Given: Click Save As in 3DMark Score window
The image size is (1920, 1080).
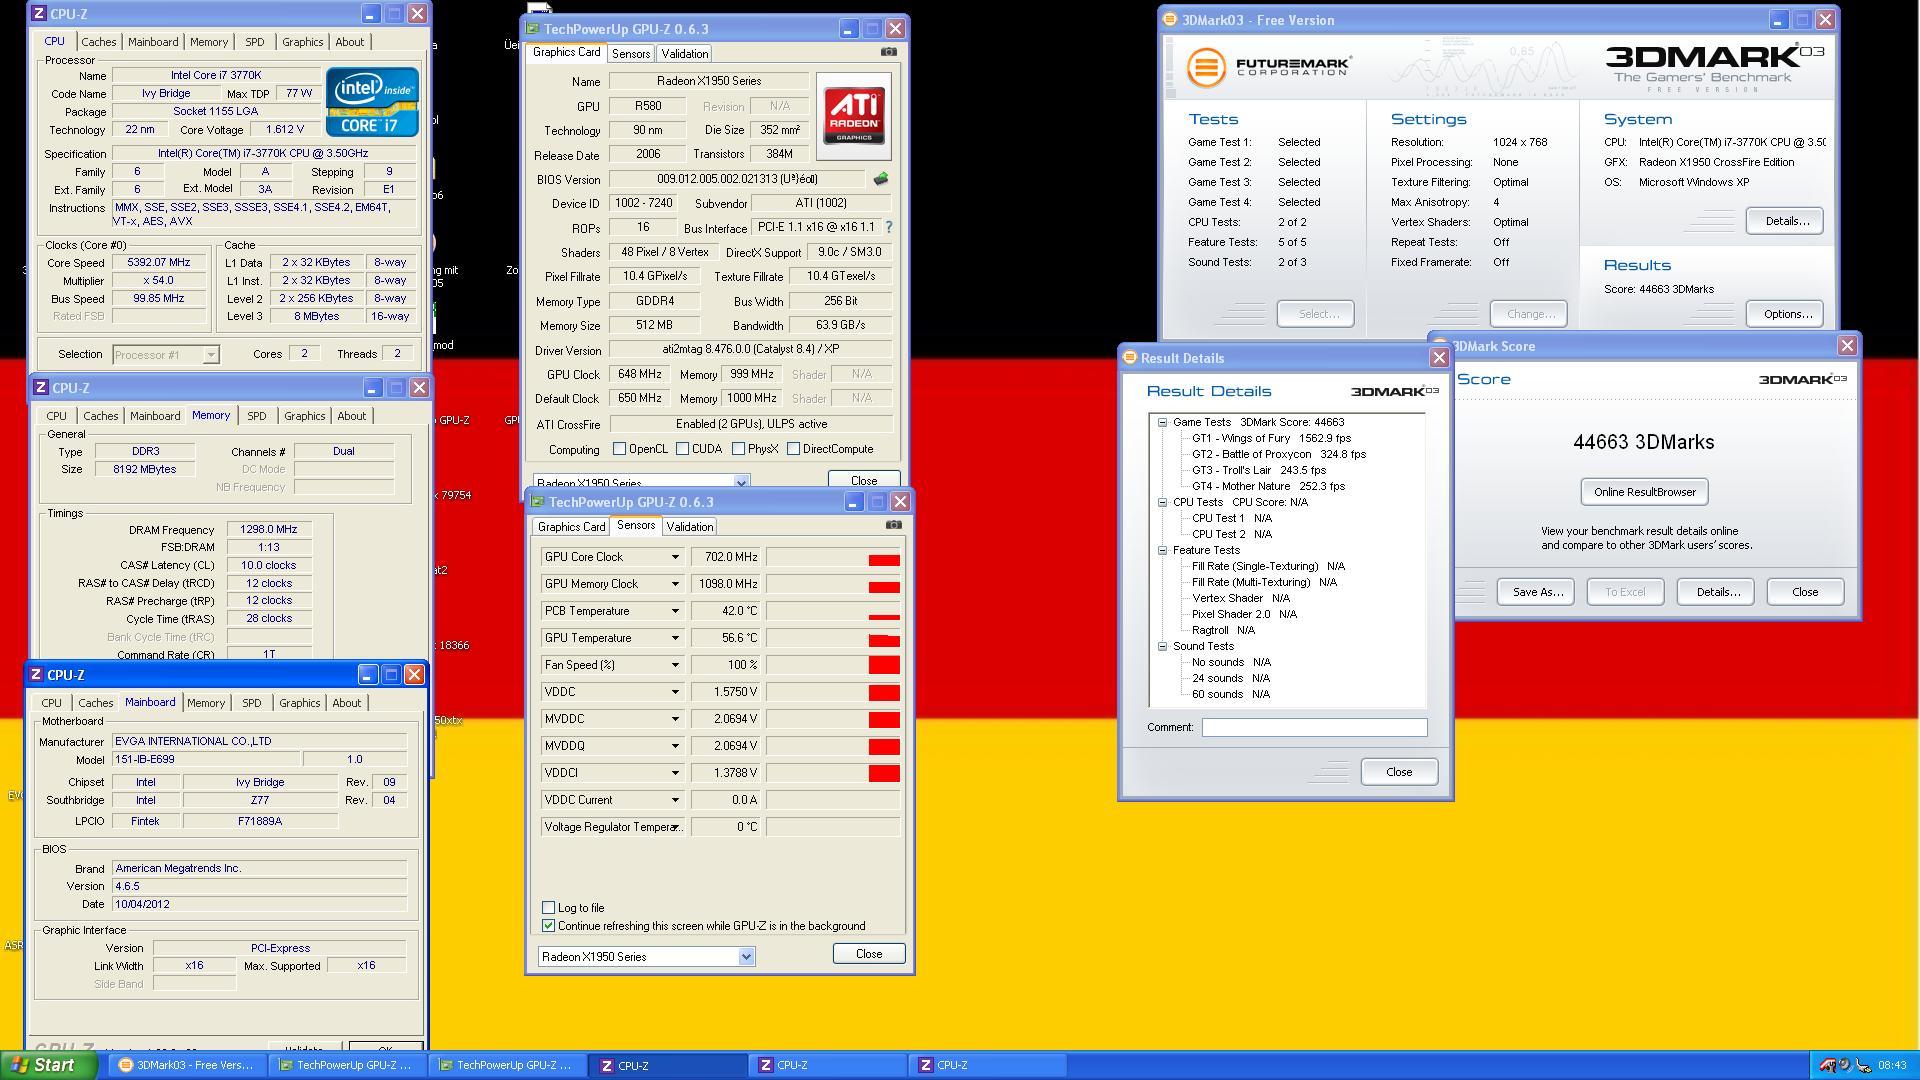Looking at the screenshot, I should point(1537,592).
